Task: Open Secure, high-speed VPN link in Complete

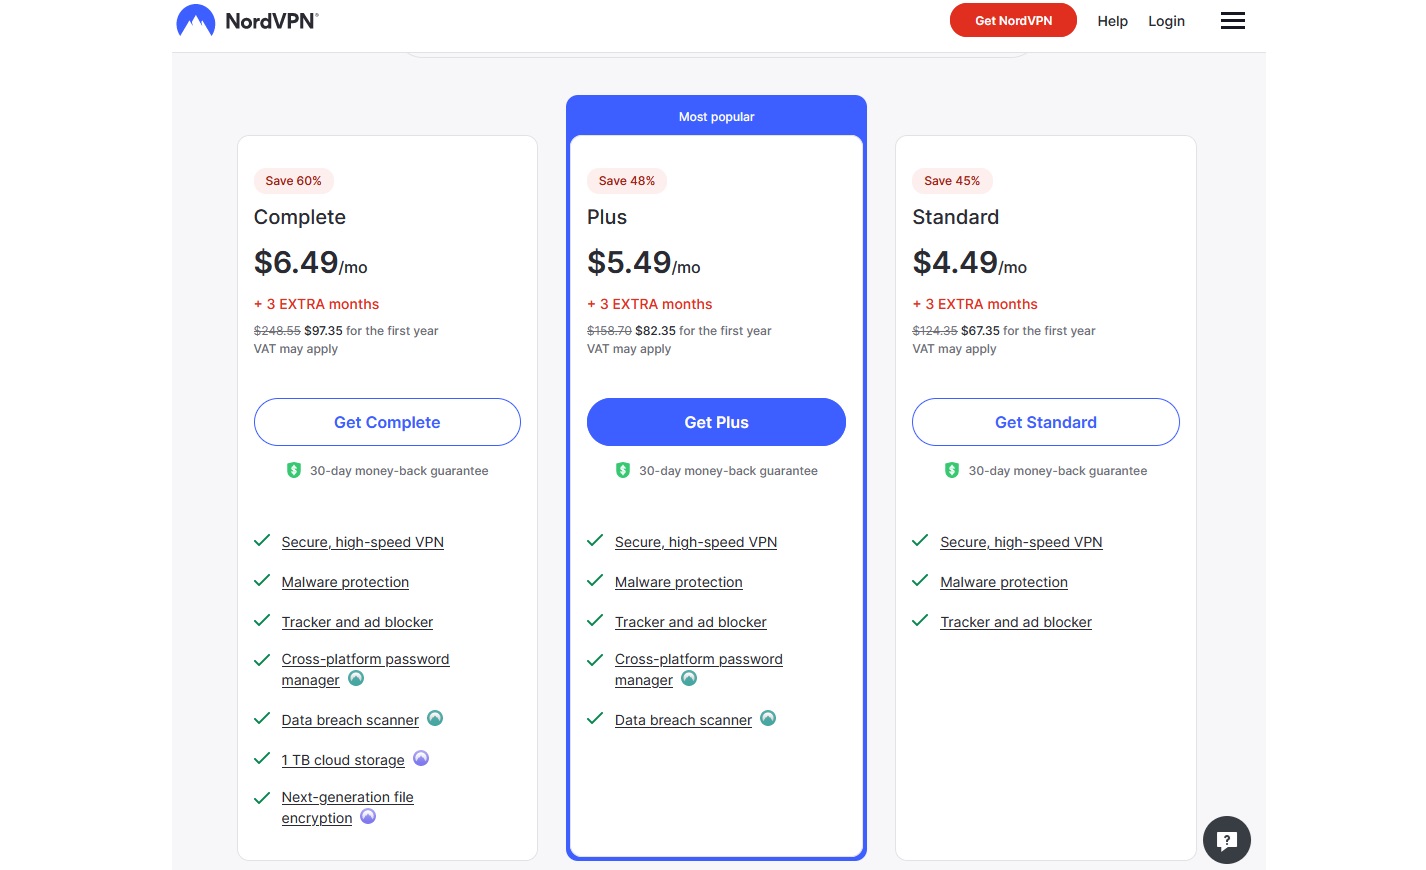Action: point(362,542)
